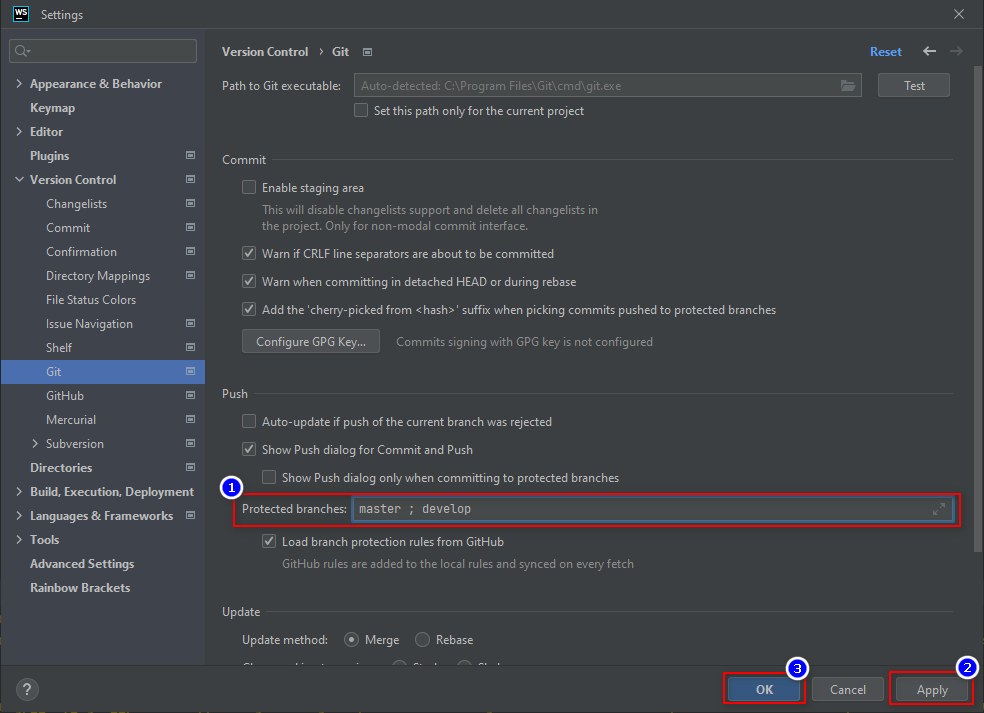The height and width of the screenshot is (713, 984).
Task: Click project icon next to Changelists
Action: pyautogui.click(x=191, y=203)
